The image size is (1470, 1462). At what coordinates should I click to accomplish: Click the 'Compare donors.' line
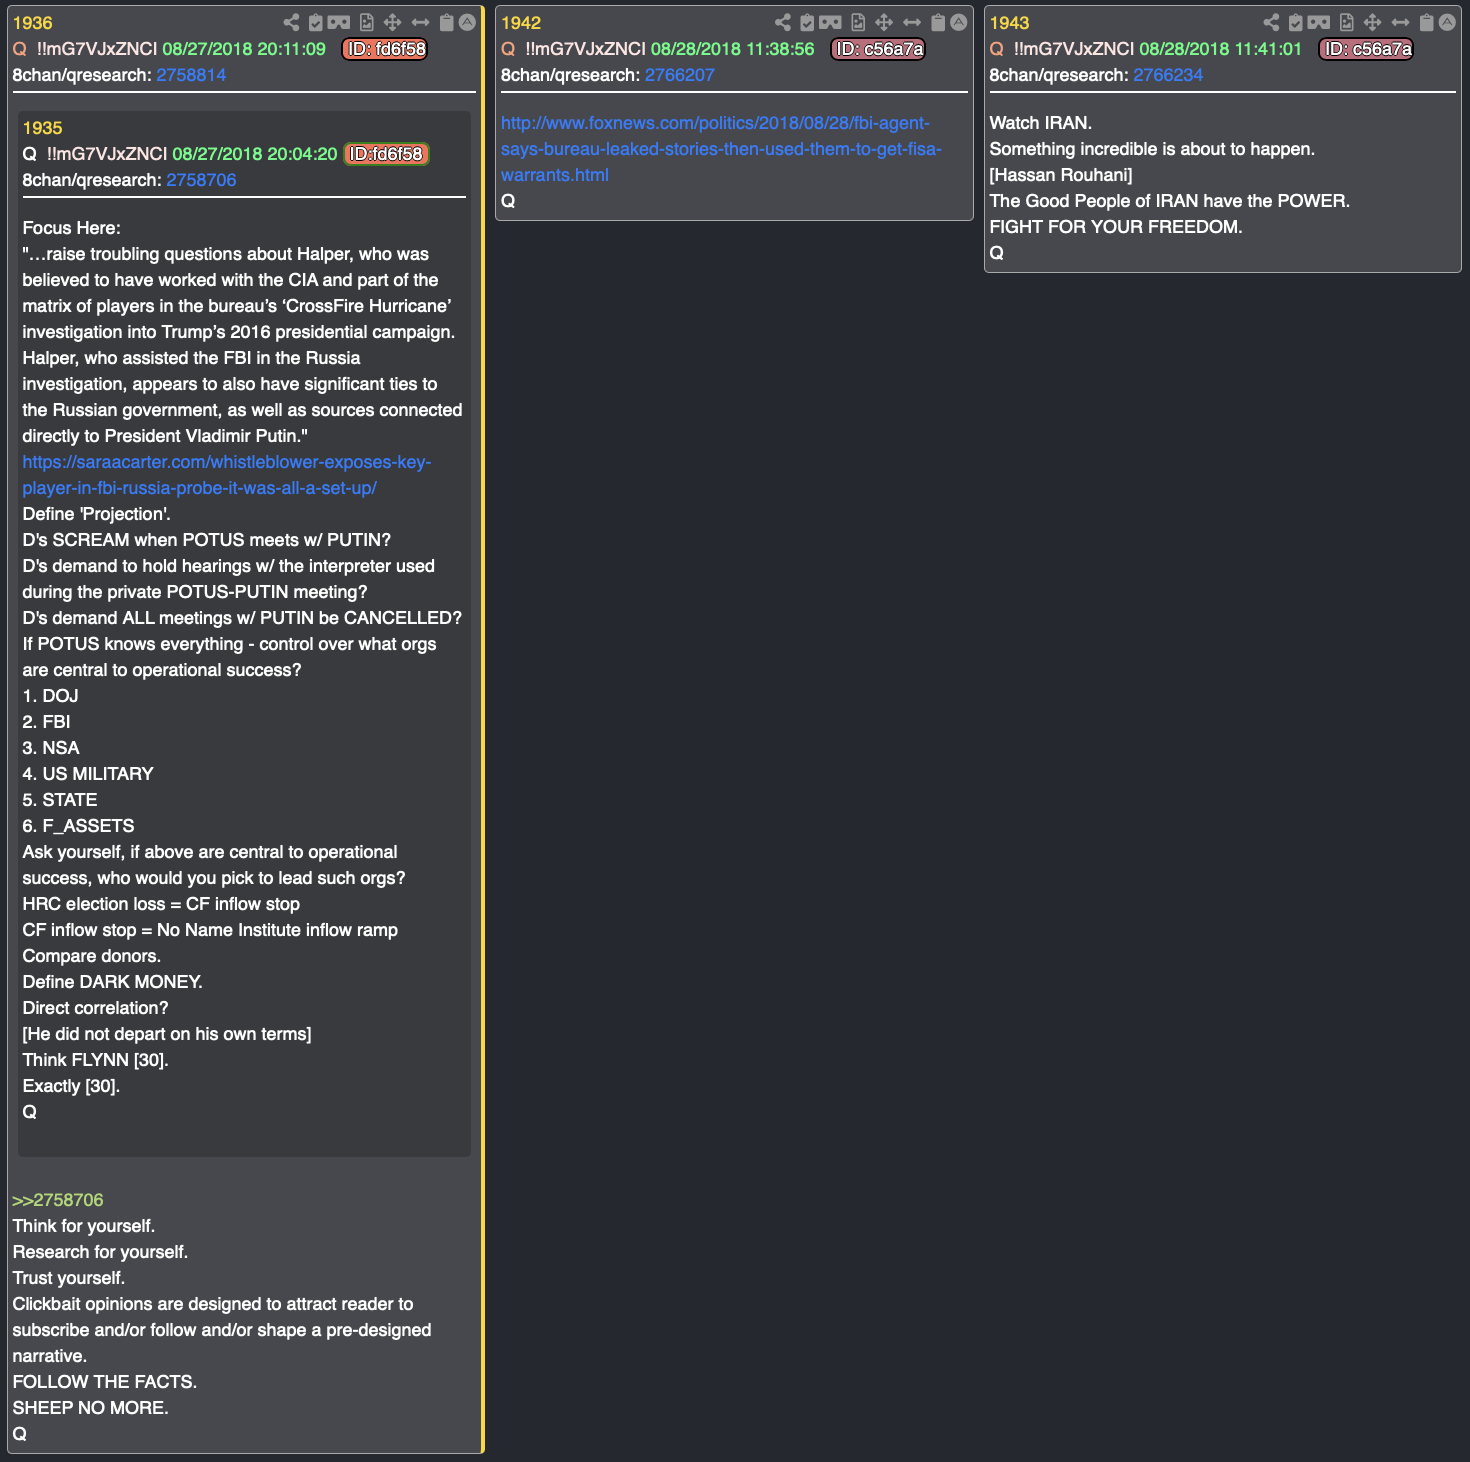[x=91, y=956]
